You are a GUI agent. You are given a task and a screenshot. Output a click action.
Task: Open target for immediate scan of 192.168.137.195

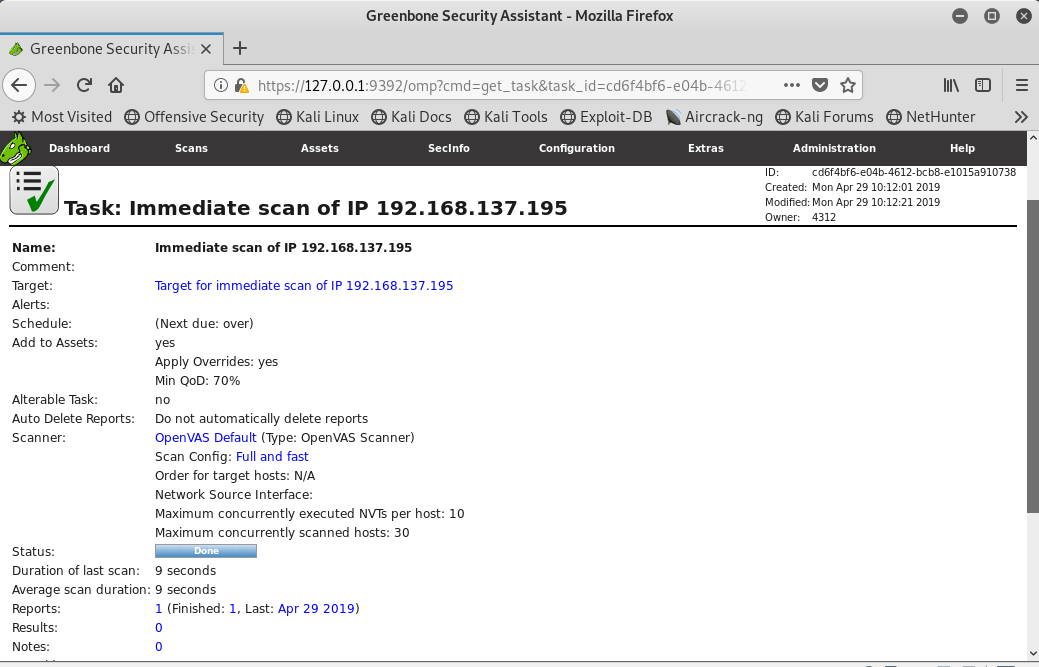point(304,285)
